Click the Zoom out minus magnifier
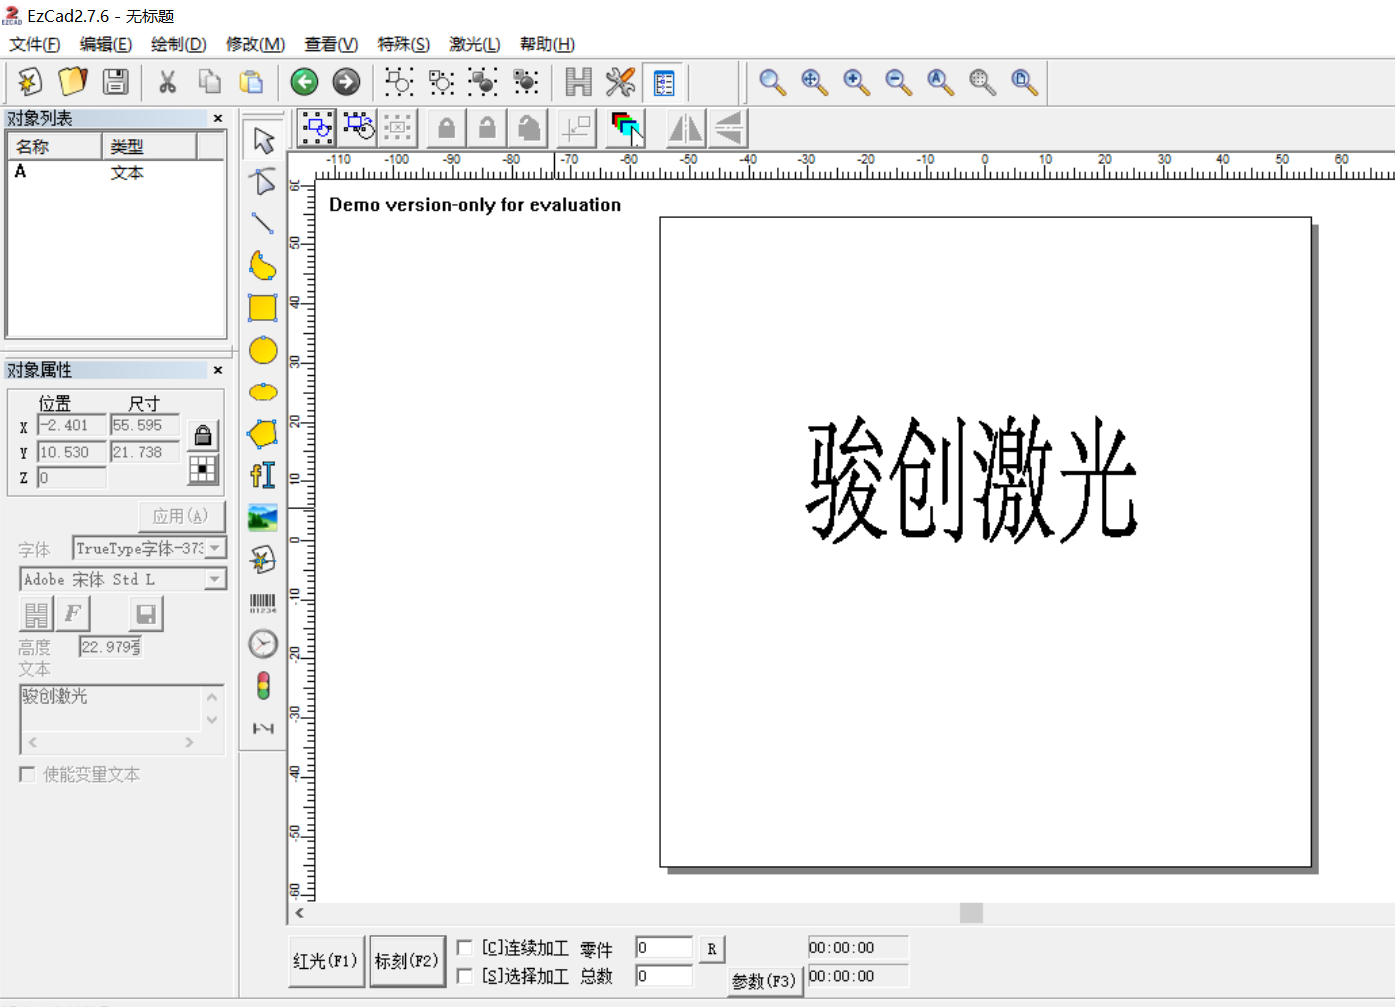 point(898,81)
